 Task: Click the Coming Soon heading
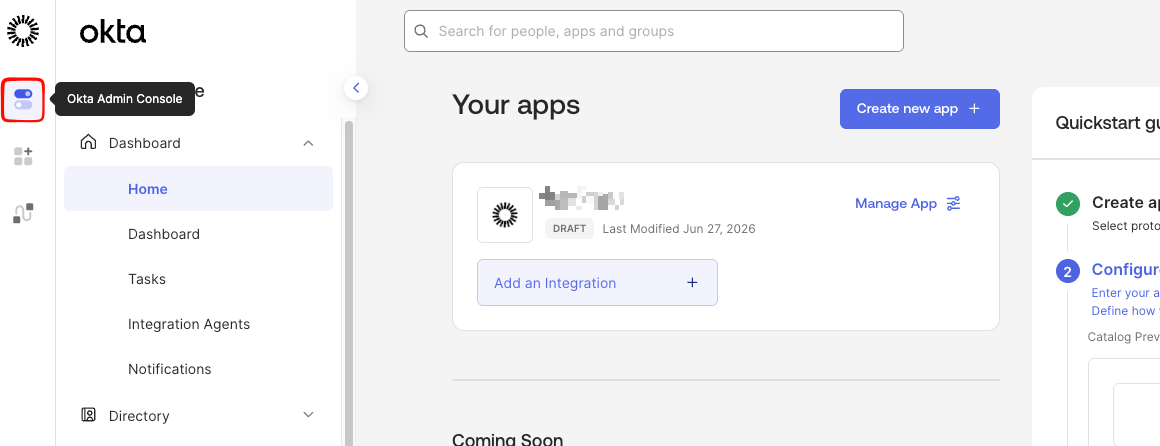(508, 440)
